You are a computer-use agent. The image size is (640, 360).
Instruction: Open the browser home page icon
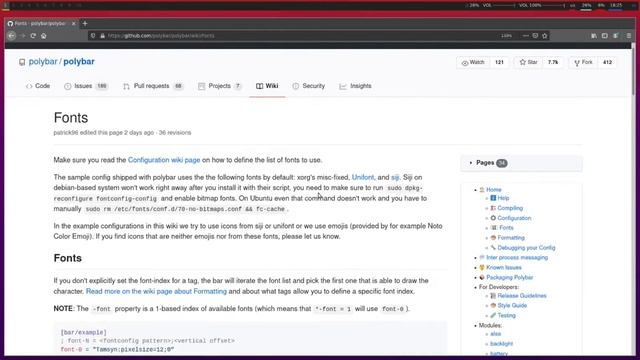click(43, 36)
